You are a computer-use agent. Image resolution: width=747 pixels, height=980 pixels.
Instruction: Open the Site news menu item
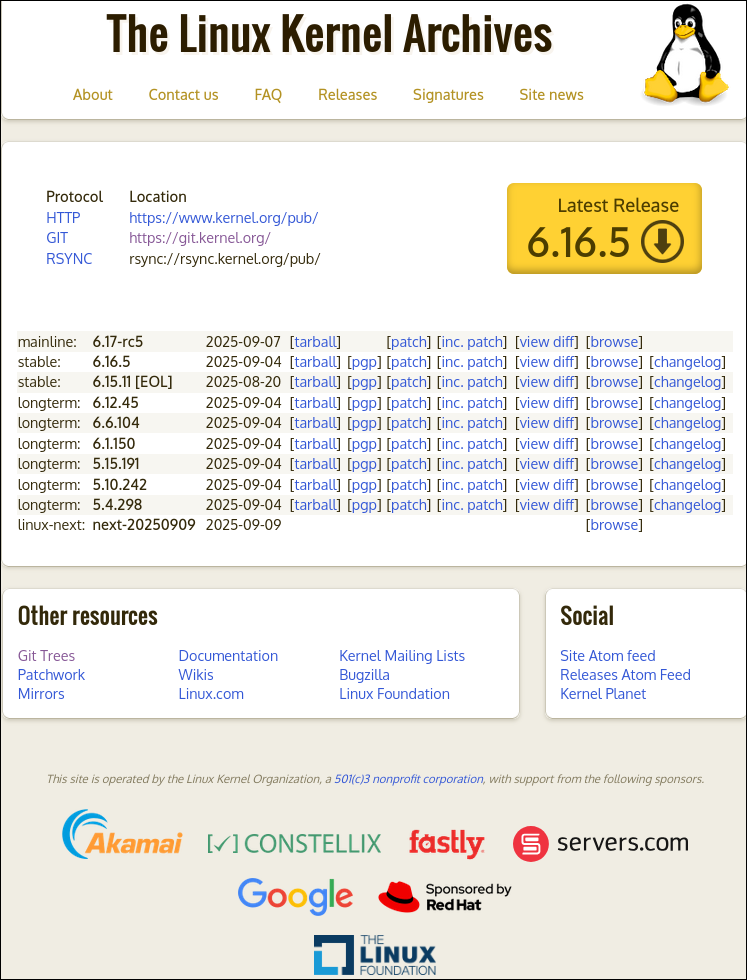click(551, 94)
